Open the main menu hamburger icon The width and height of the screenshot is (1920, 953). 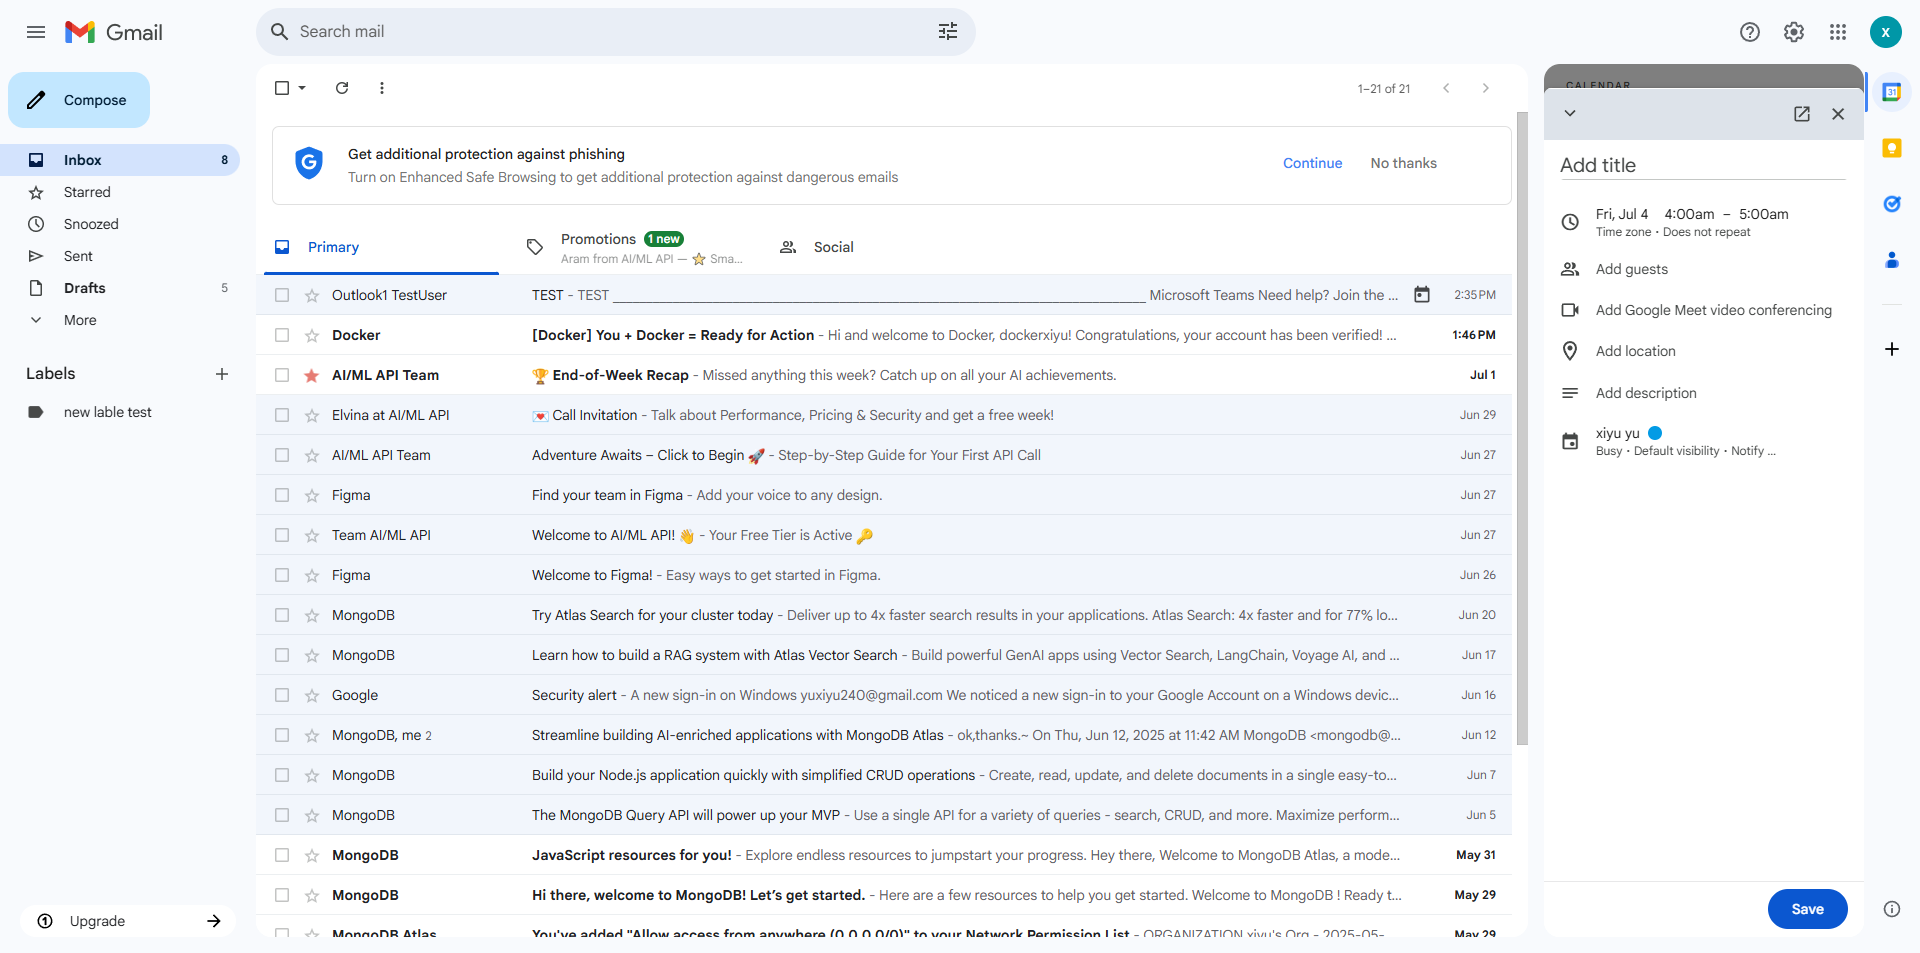(x=36, y=32)
